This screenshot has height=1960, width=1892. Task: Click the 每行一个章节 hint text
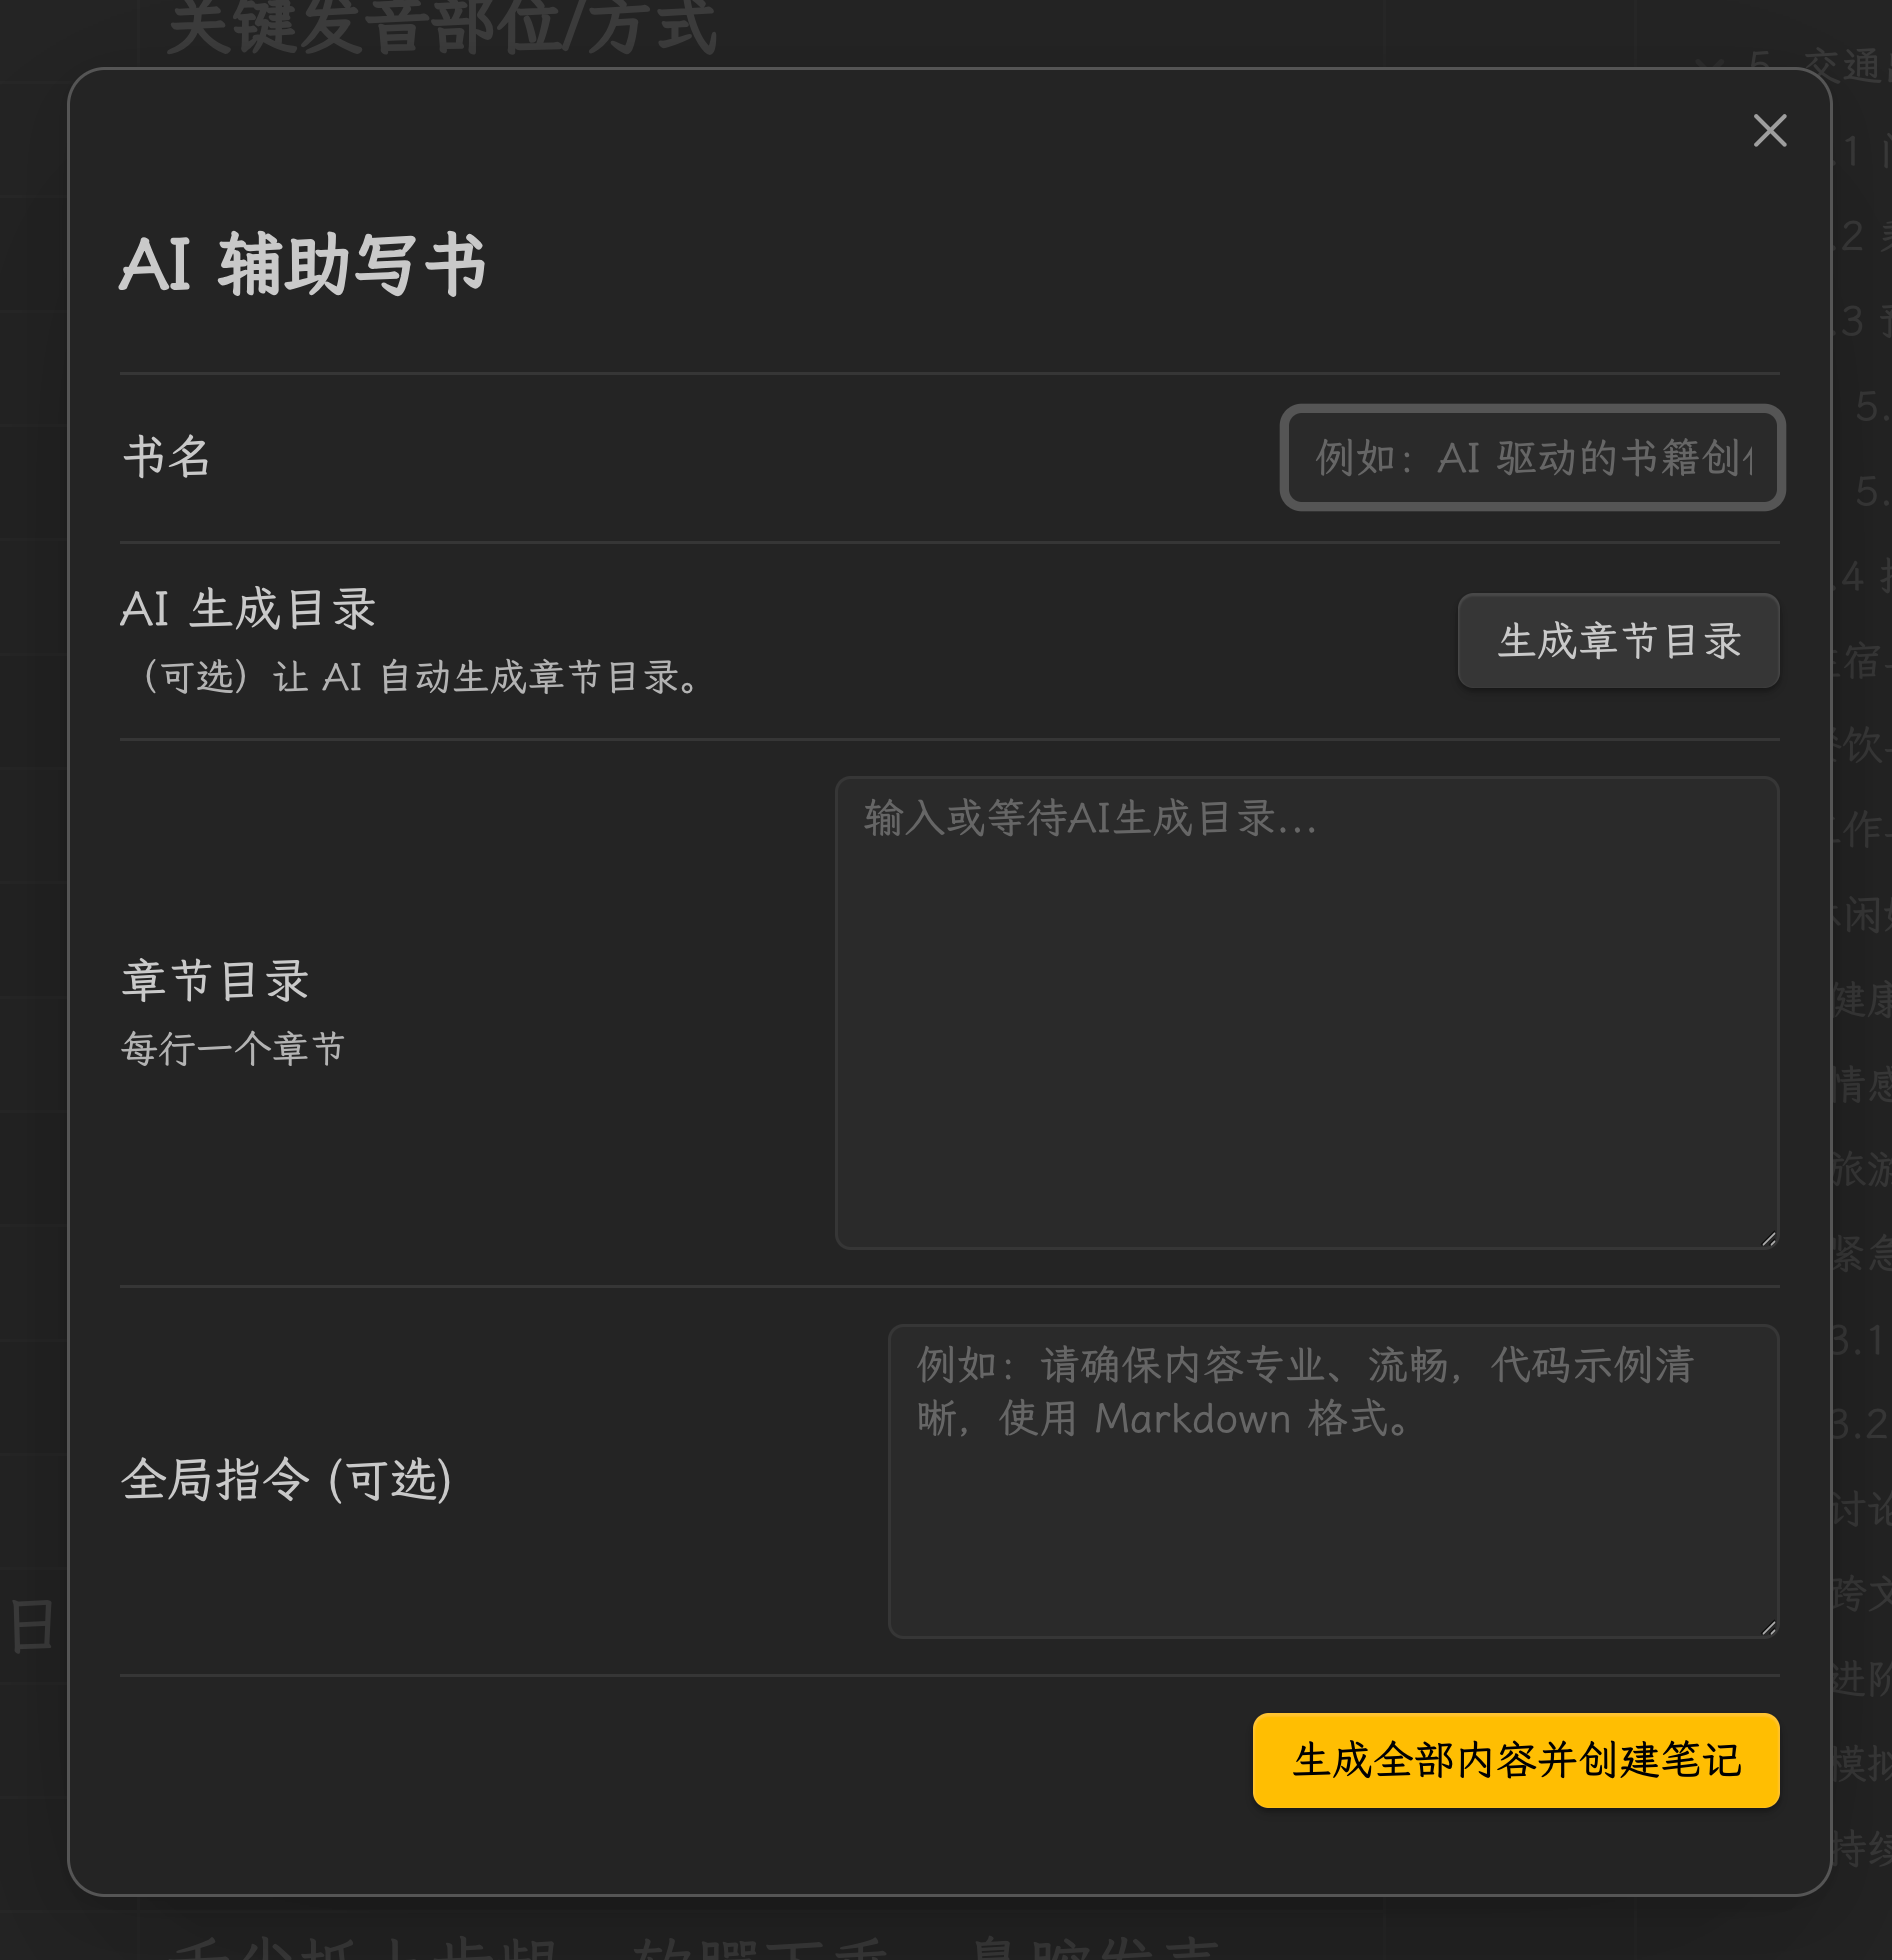(233, 1049)
